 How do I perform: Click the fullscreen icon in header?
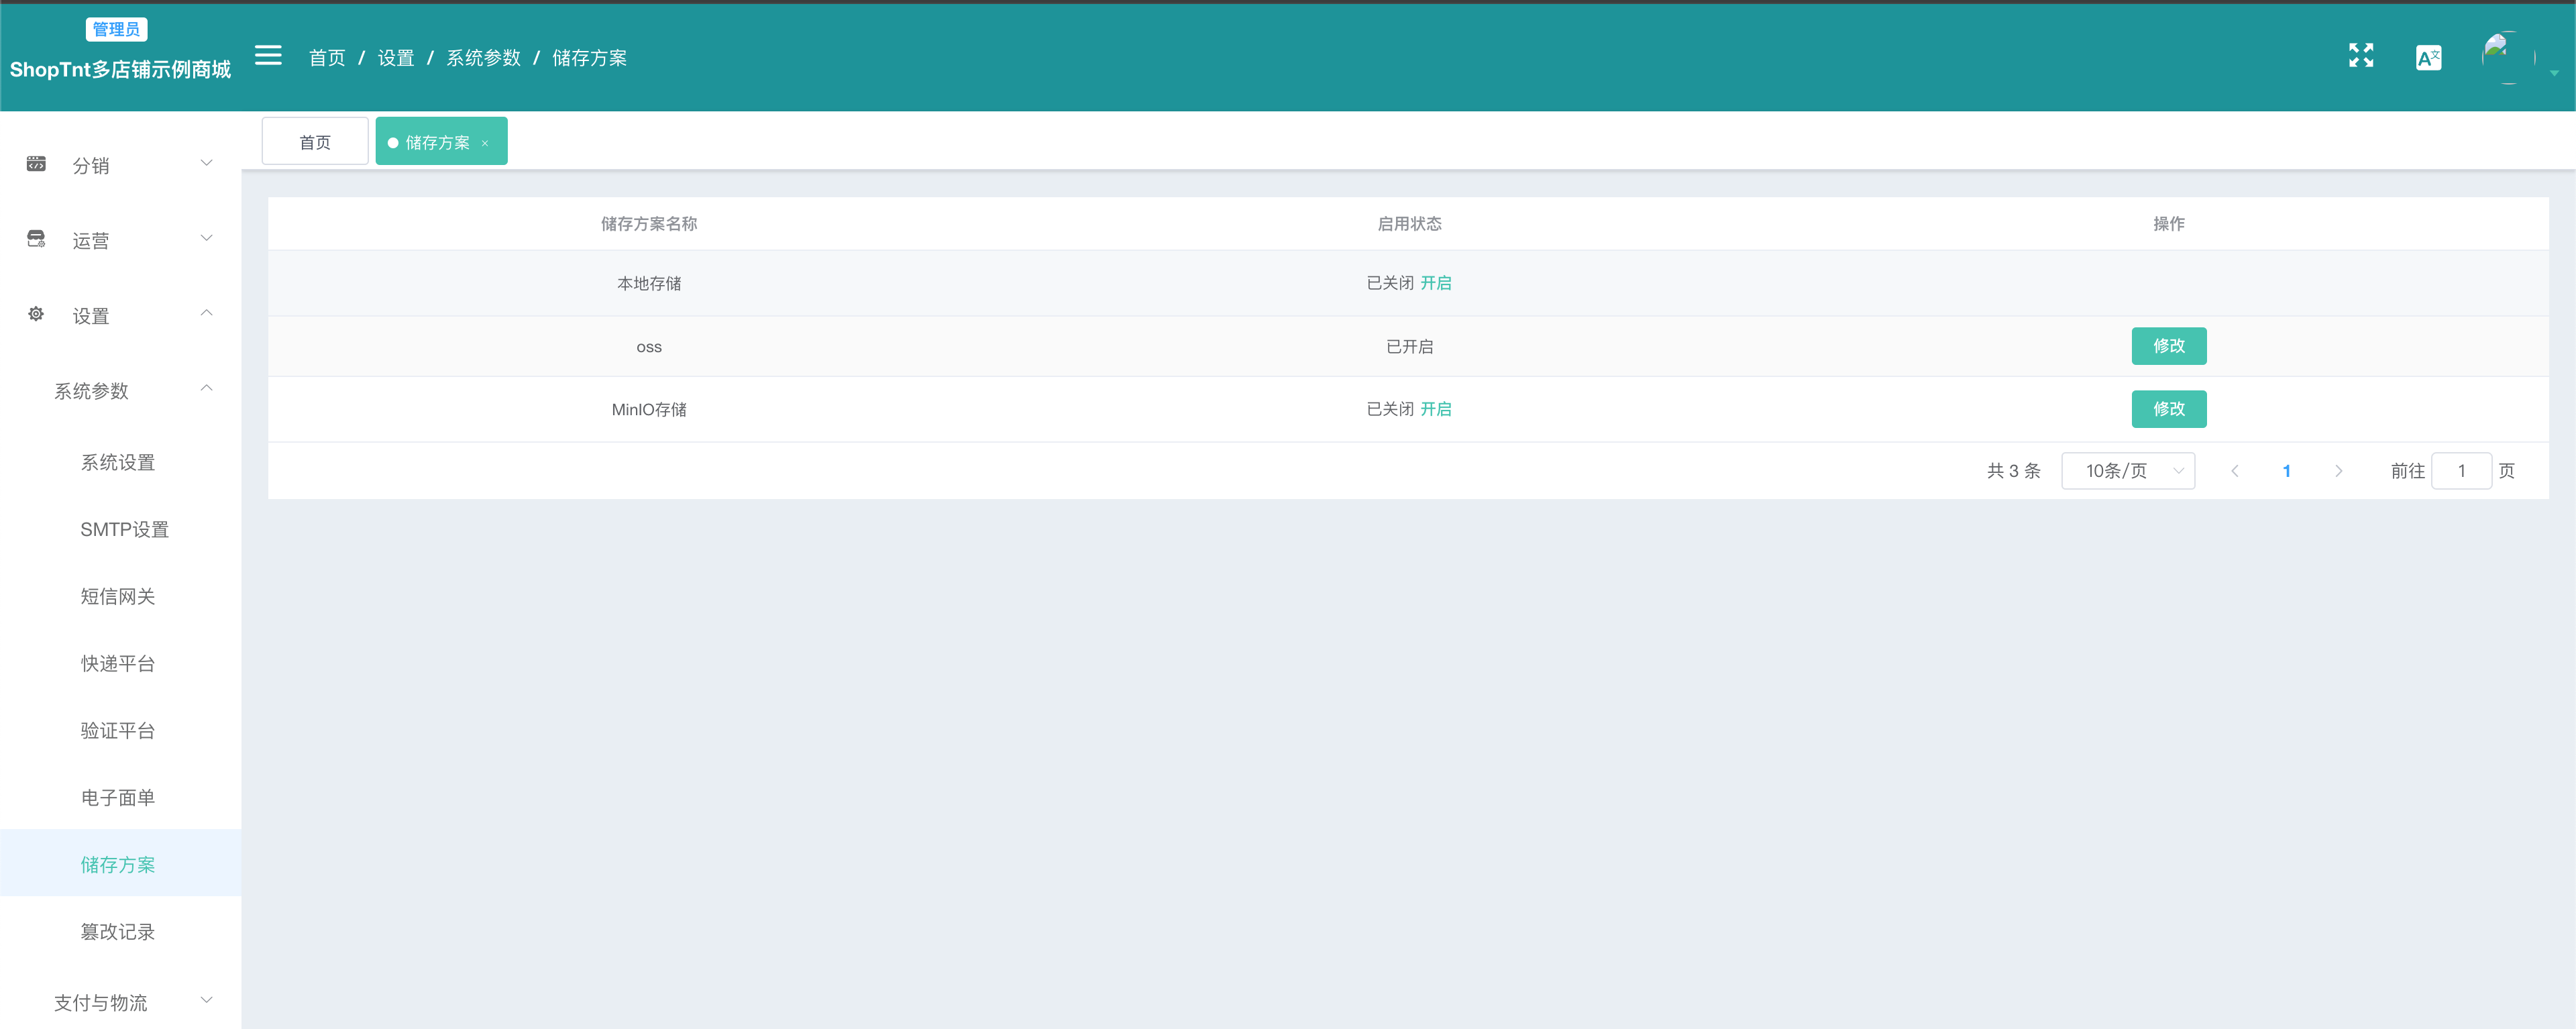[x=2361, y=56]
